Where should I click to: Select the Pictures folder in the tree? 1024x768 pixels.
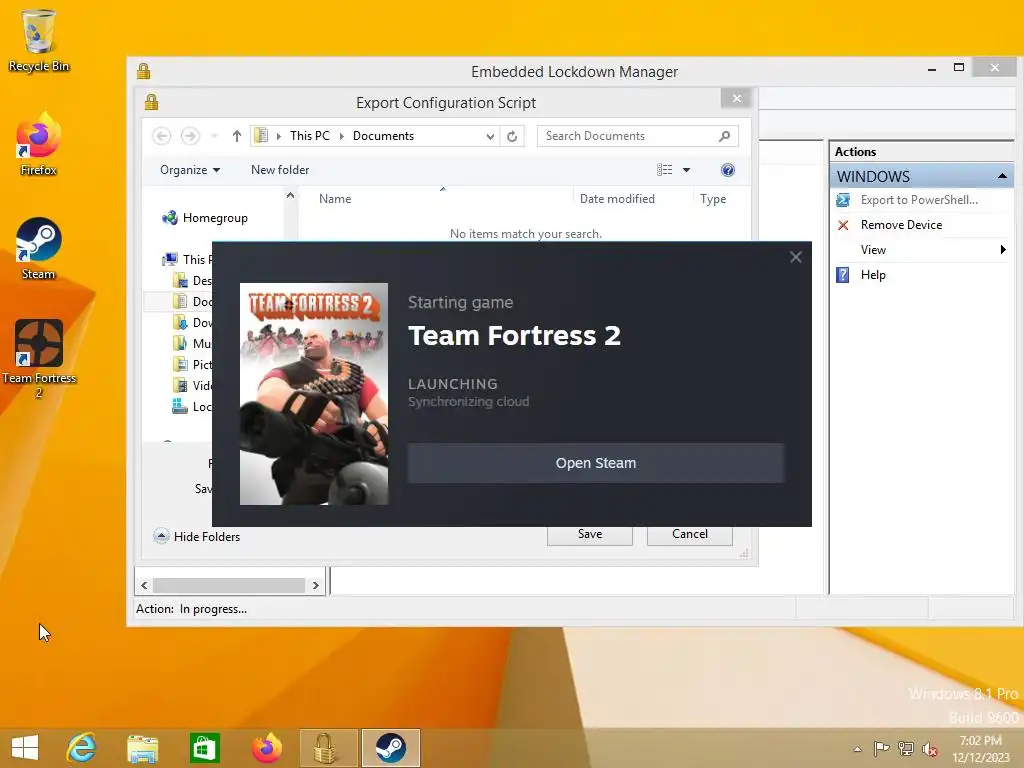point(192,364)
